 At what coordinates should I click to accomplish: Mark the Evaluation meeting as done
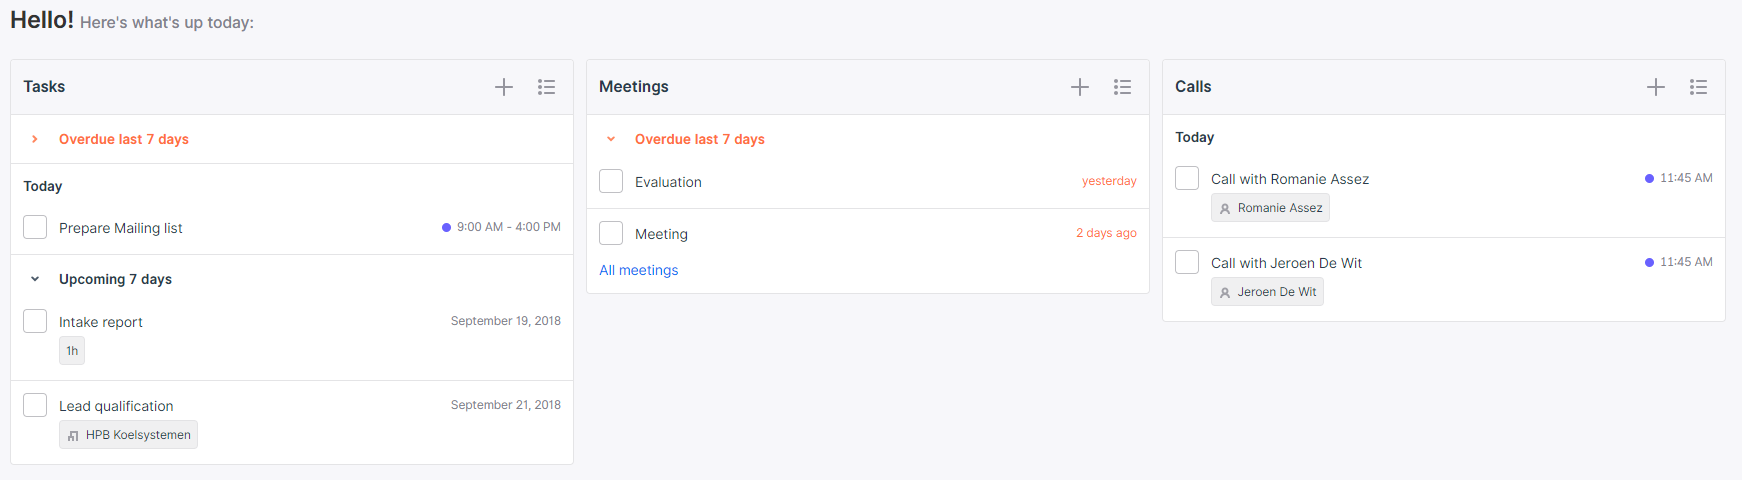(611, 181)
